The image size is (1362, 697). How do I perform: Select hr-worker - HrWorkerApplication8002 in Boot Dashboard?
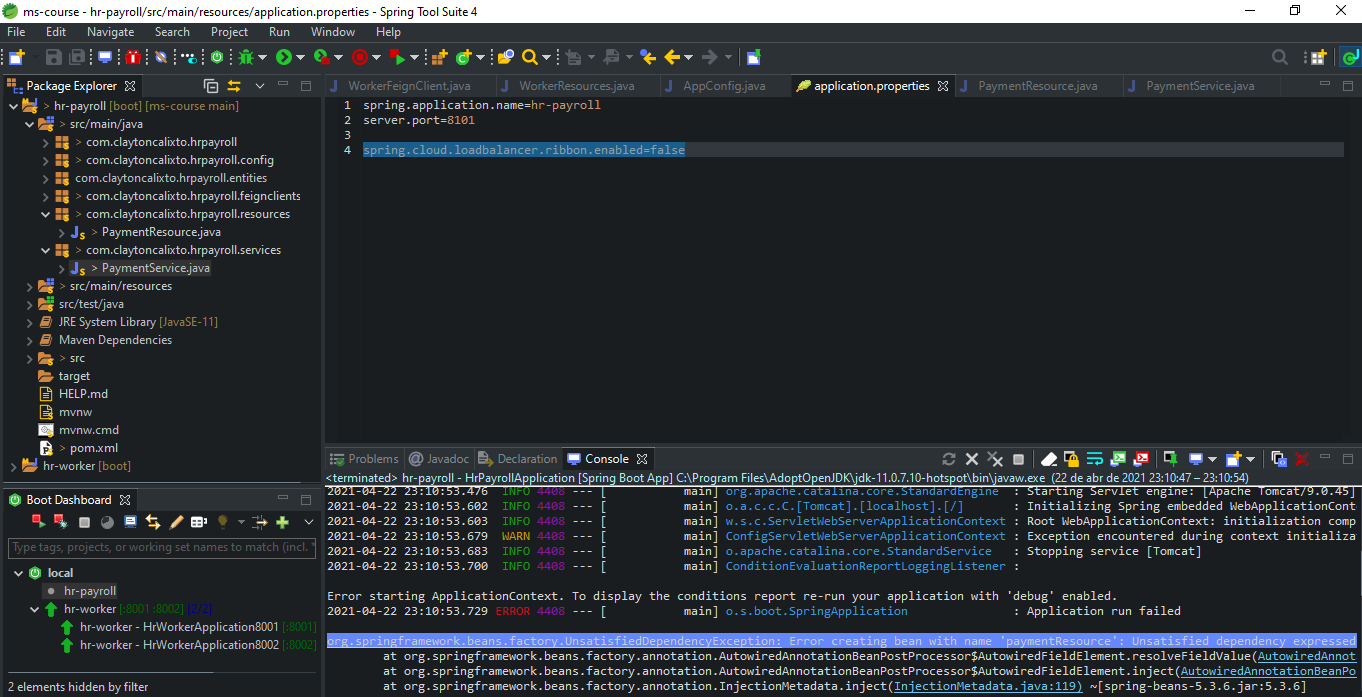pos(178,645)
